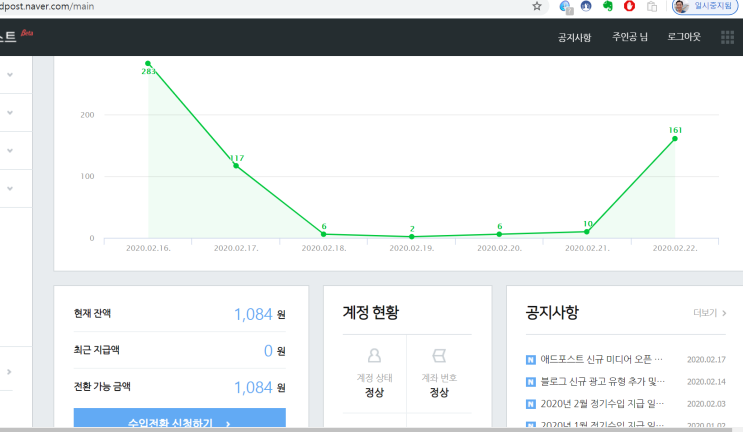Open 더보기 in the 공지사항 panel

pyautogui.click(x=709, y=313)
